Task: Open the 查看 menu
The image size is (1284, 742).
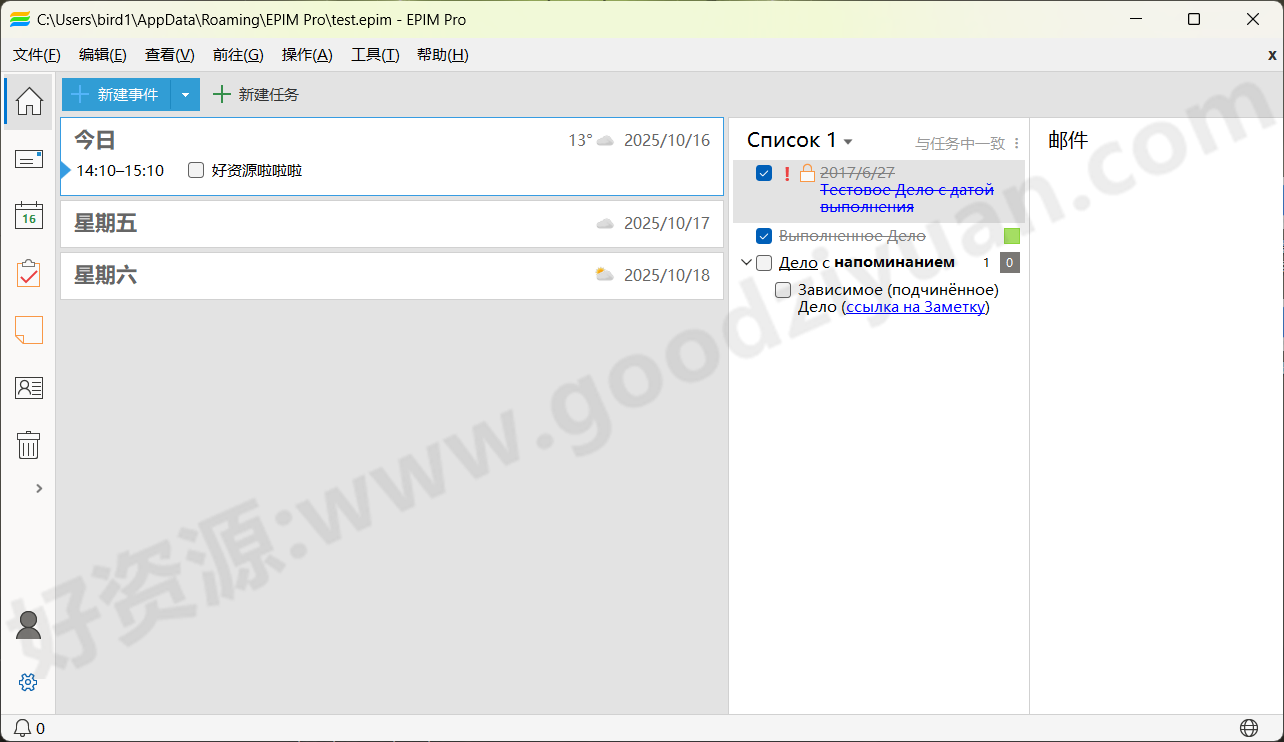Action: click(168, 55)
